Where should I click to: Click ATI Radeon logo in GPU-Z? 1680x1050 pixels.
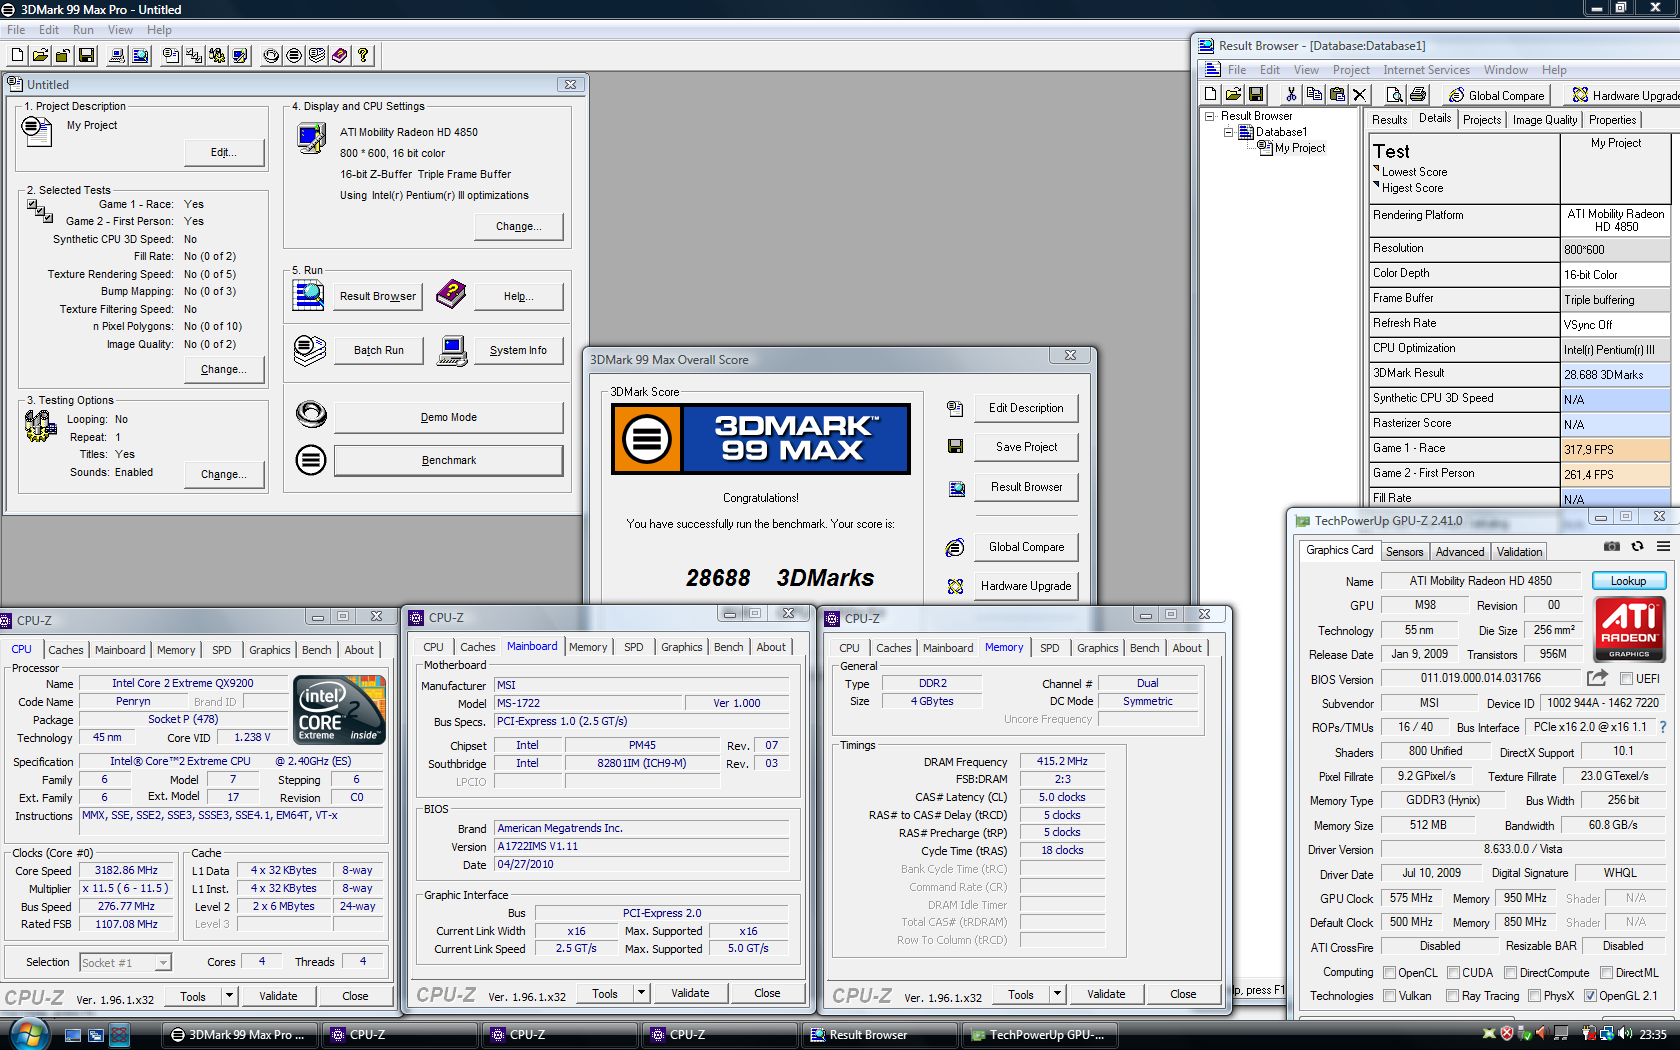pos(1629,629)
